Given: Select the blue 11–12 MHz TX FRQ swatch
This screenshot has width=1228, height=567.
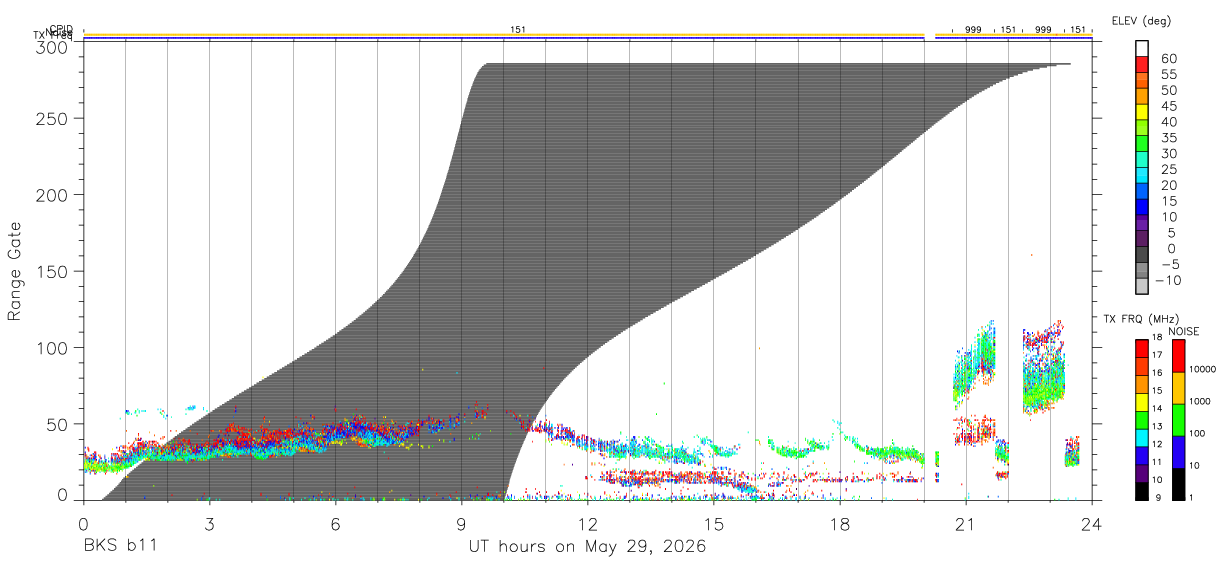Looking at the screenshot, I should (1142, 456).
